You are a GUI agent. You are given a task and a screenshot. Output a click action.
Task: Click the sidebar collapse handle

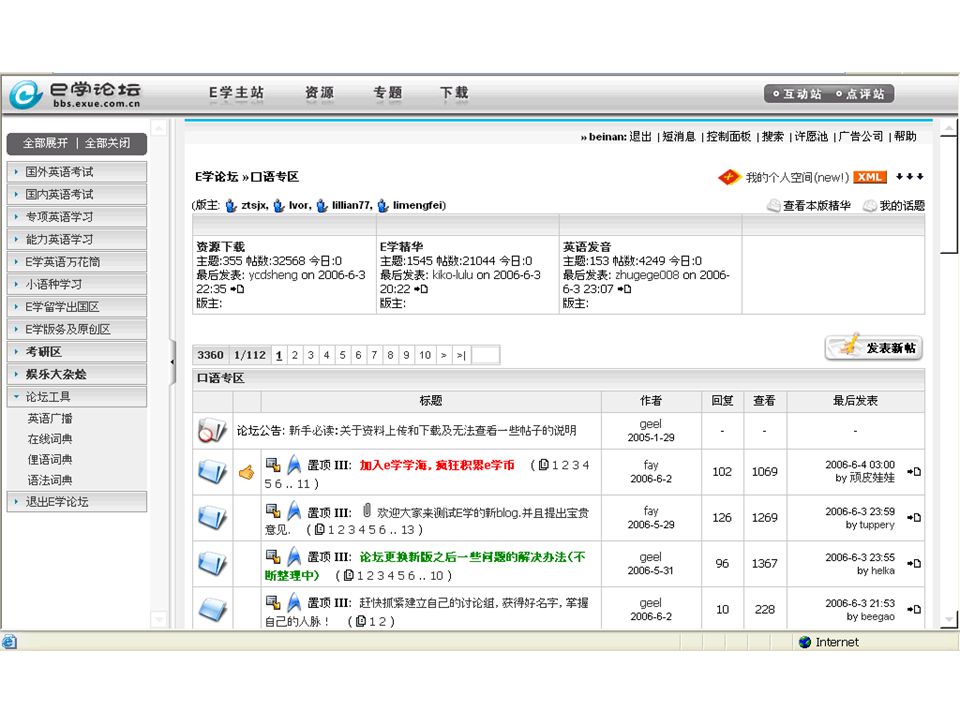pos(172,362)
